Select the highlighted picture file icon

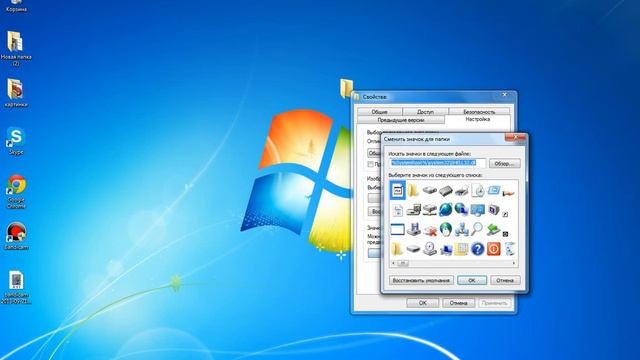point(397,190)
